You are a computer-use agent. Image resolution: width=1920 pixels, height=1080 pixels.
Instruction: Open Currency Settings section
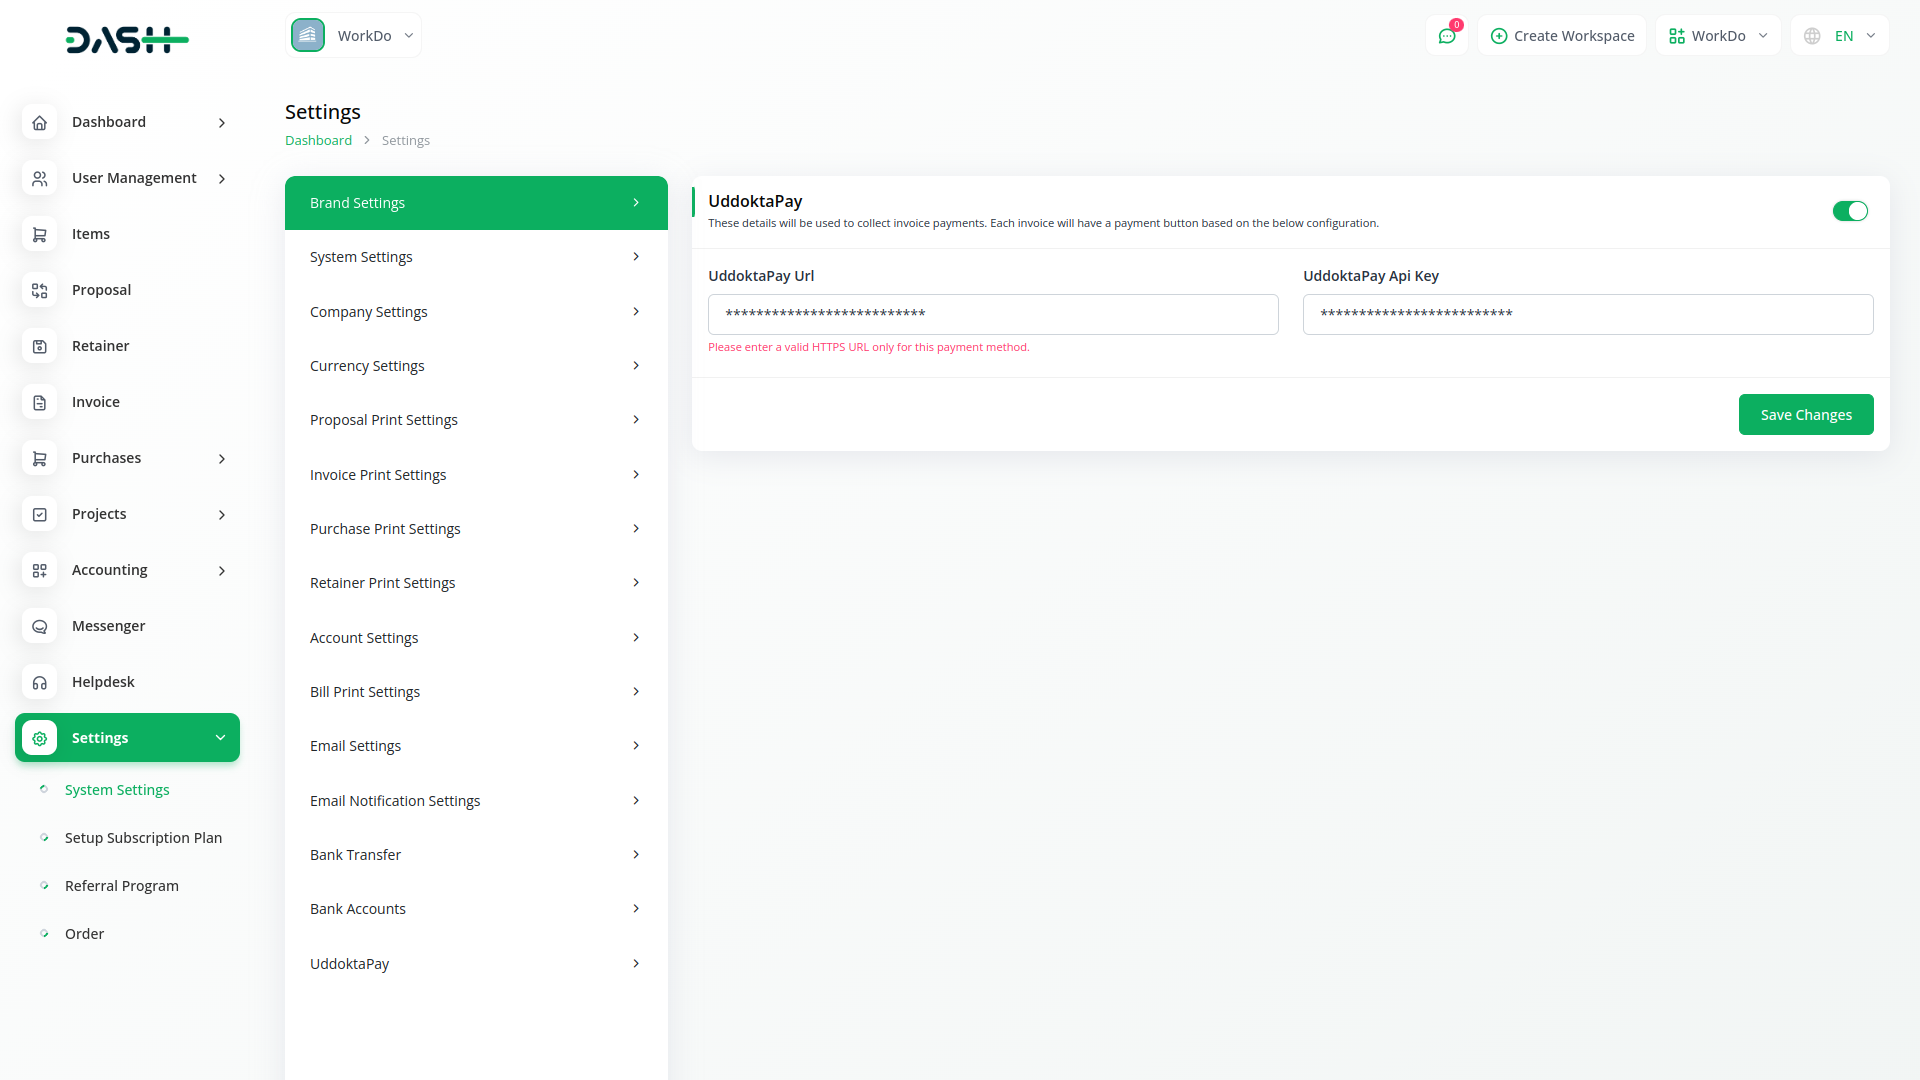476,366
